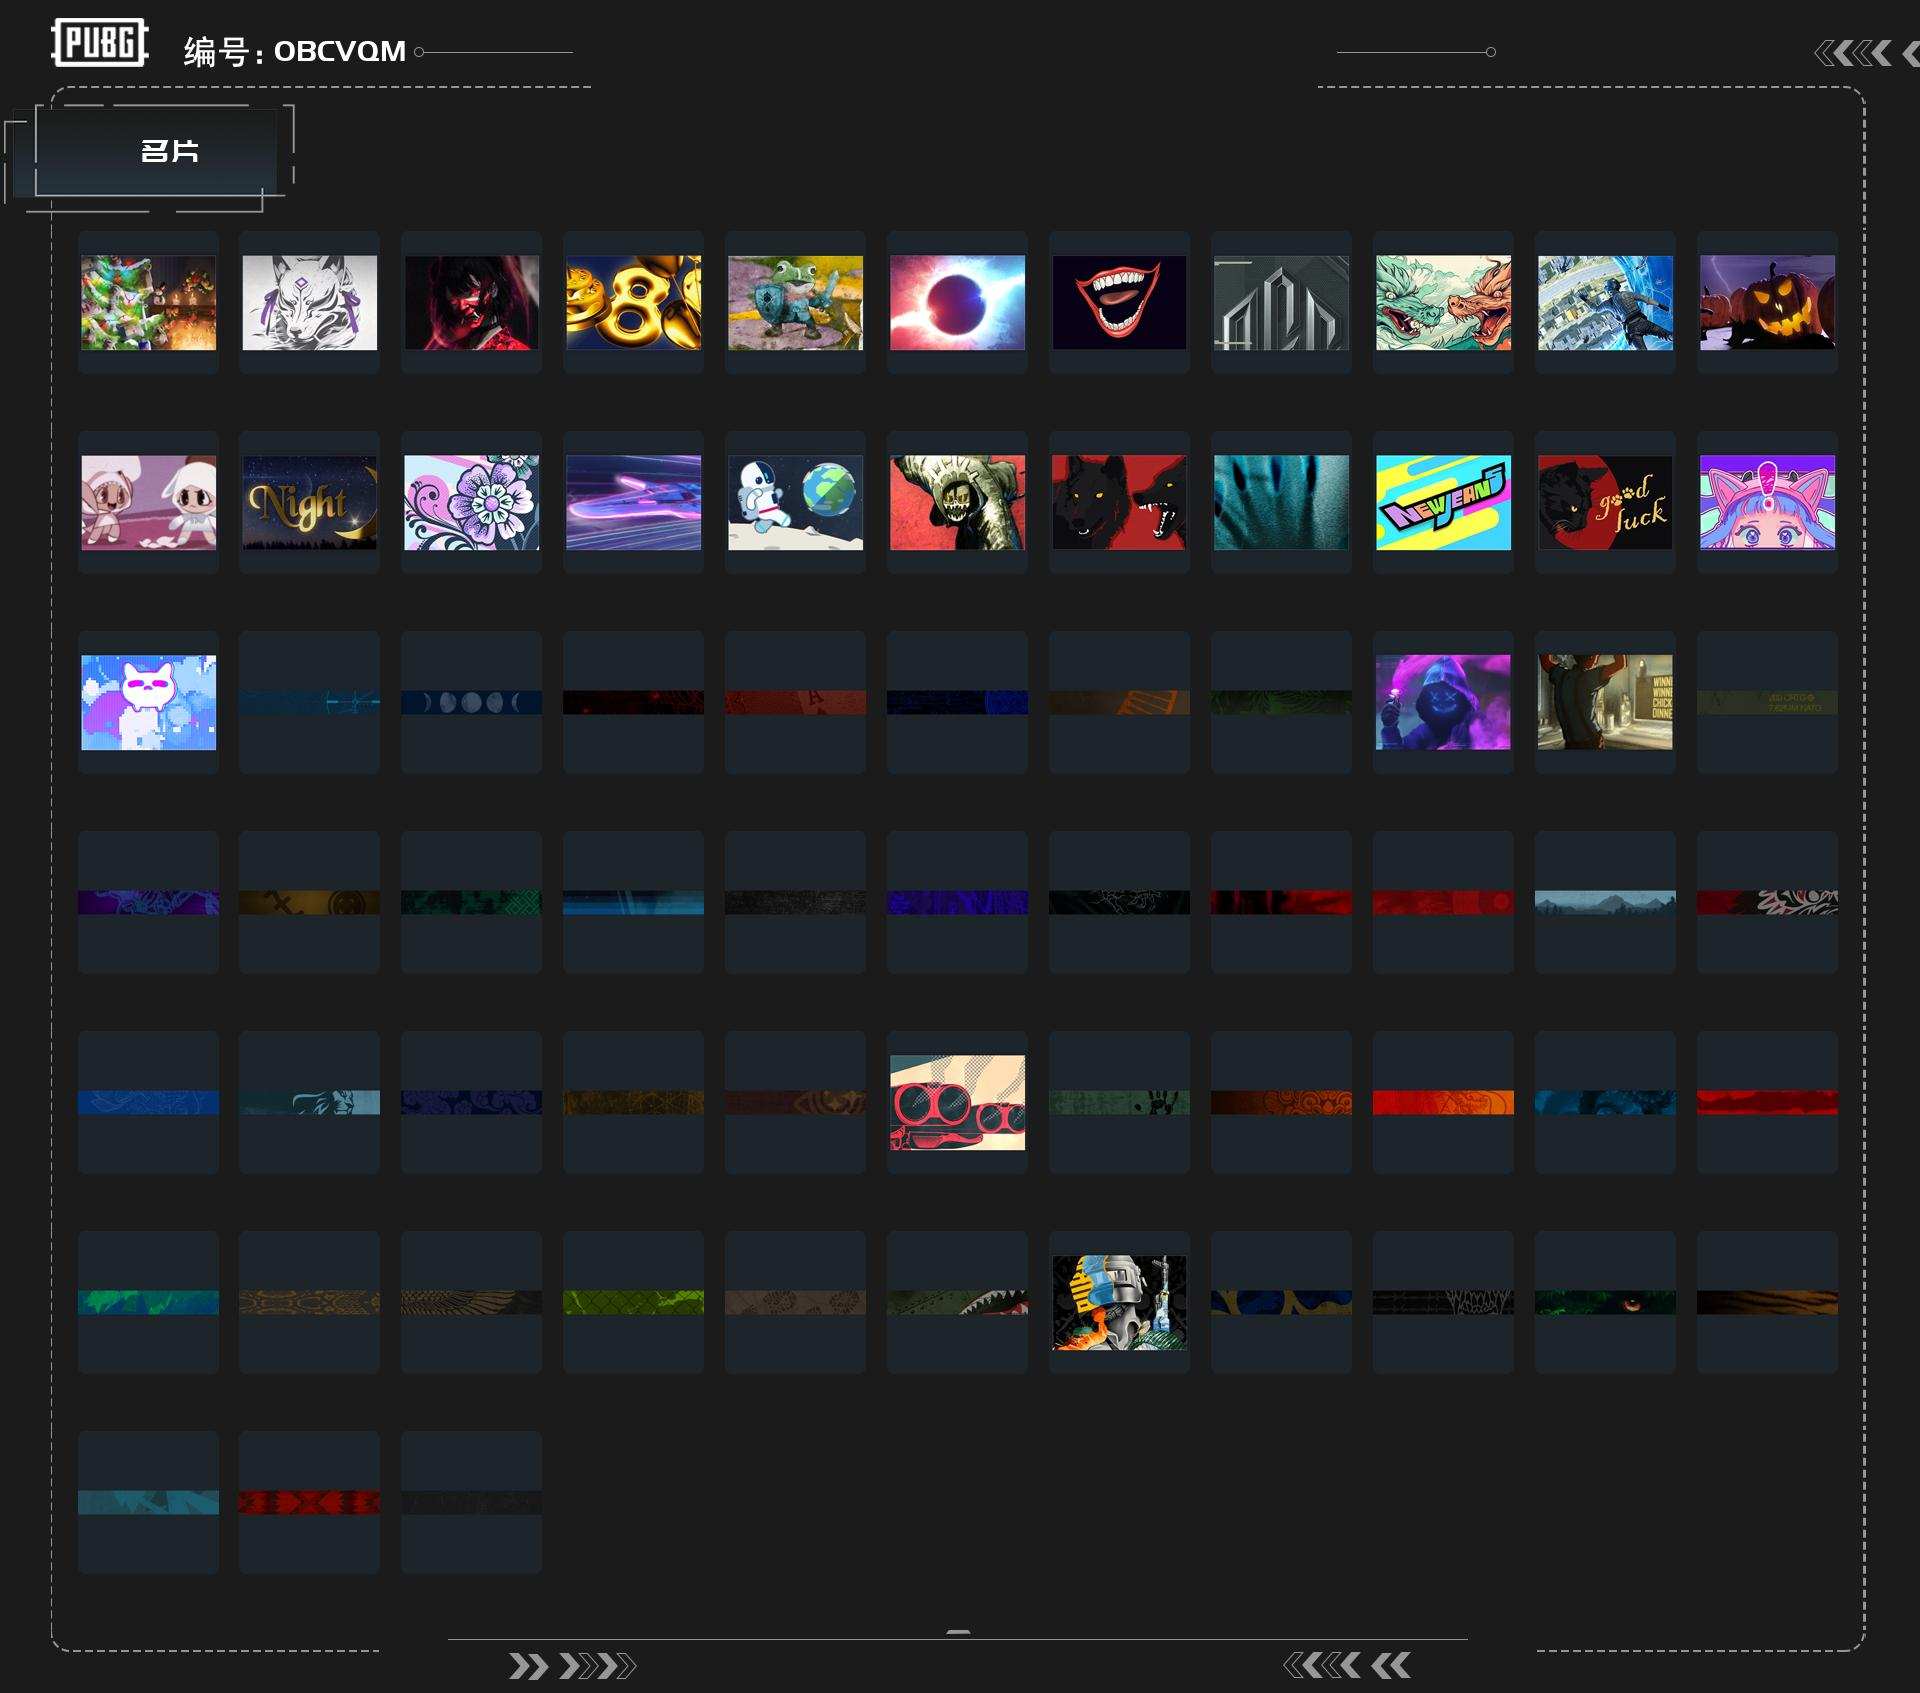Choose the pixel cat card
Screen dimensions: 1920x1693
148,702
